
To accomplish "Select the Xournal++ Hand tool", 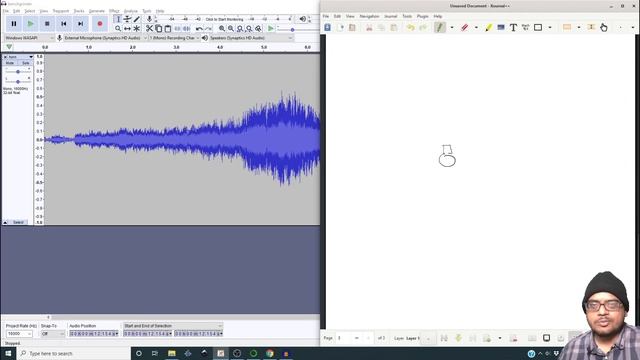I will (x=604, y=27).
